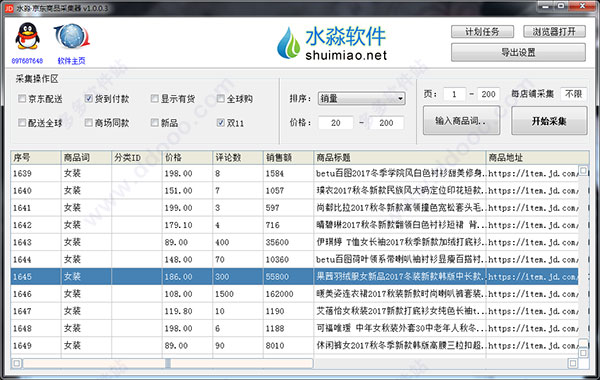Screen dimensions: 600x380
Task: Click the 计划任务 button
Action: point(482,31)
